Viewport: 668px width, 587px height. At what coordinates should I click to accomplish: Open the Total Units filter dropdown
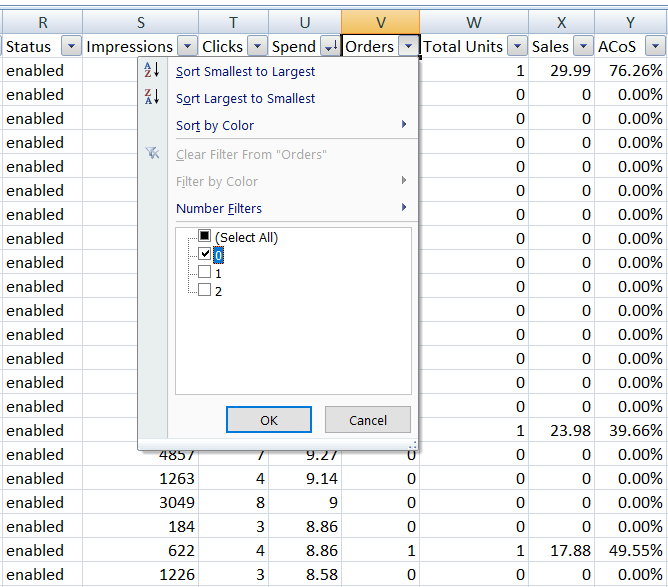tap(517, 46)
